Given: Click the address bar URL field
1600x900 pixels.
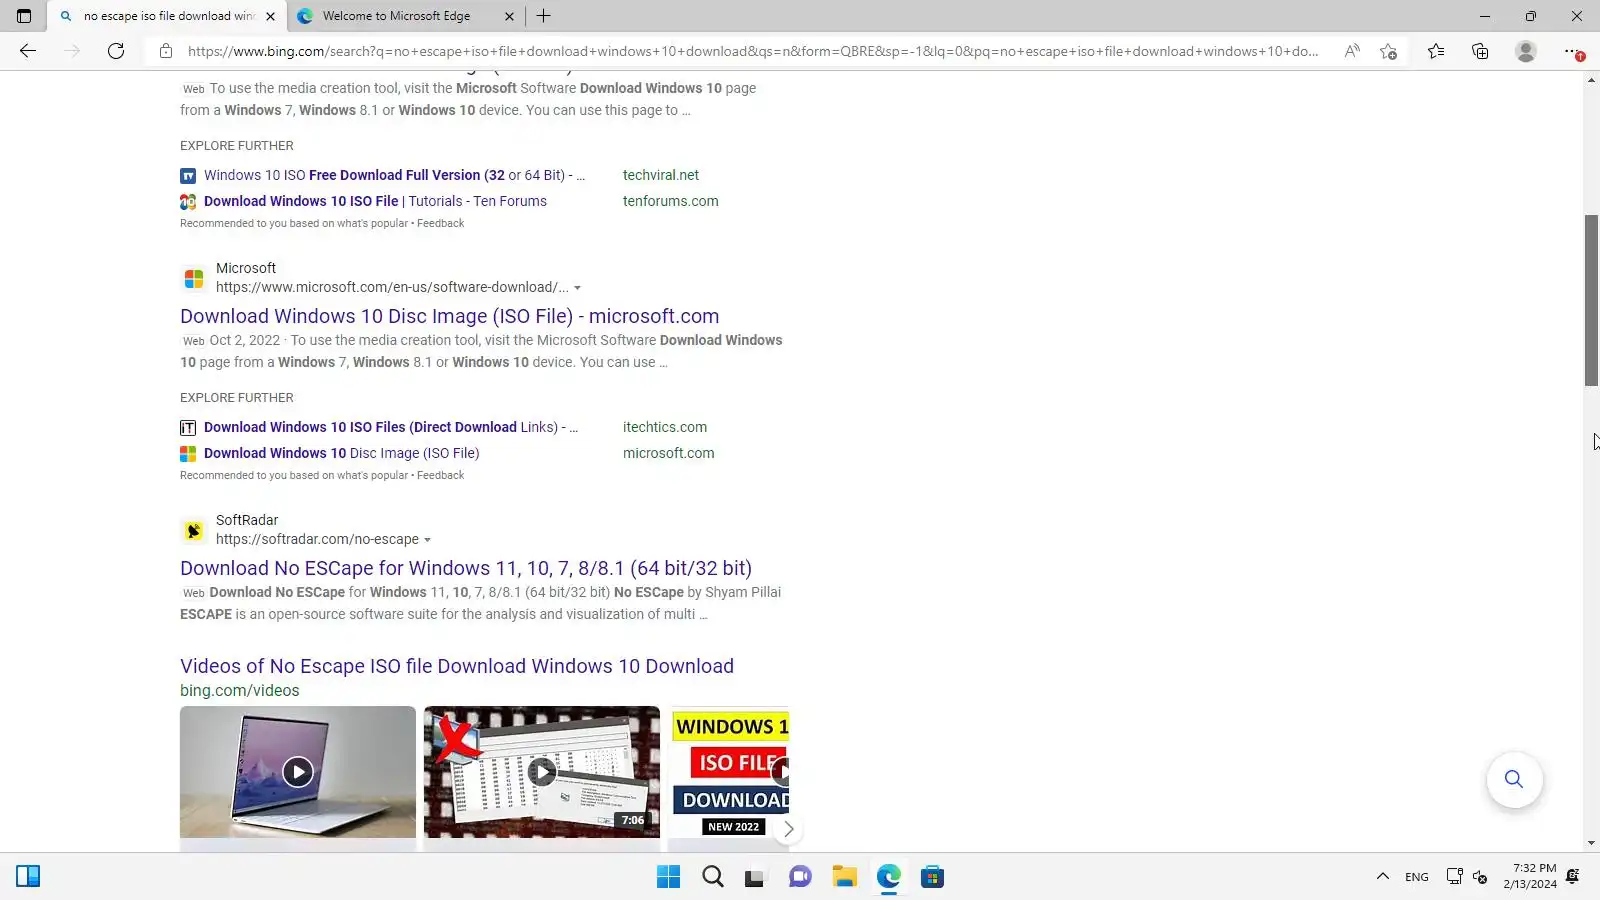Looking at the screenshot, I should pos(752,51).
